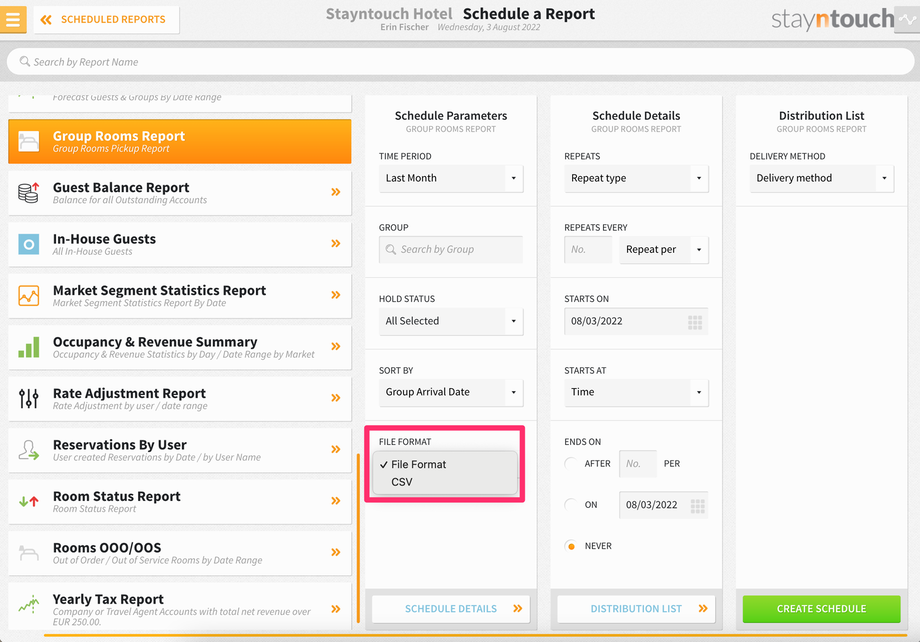Click the Rooms OOO/OOS title
Image resolution: width=920 pixels, height=642 pixels.
point(107,548)
